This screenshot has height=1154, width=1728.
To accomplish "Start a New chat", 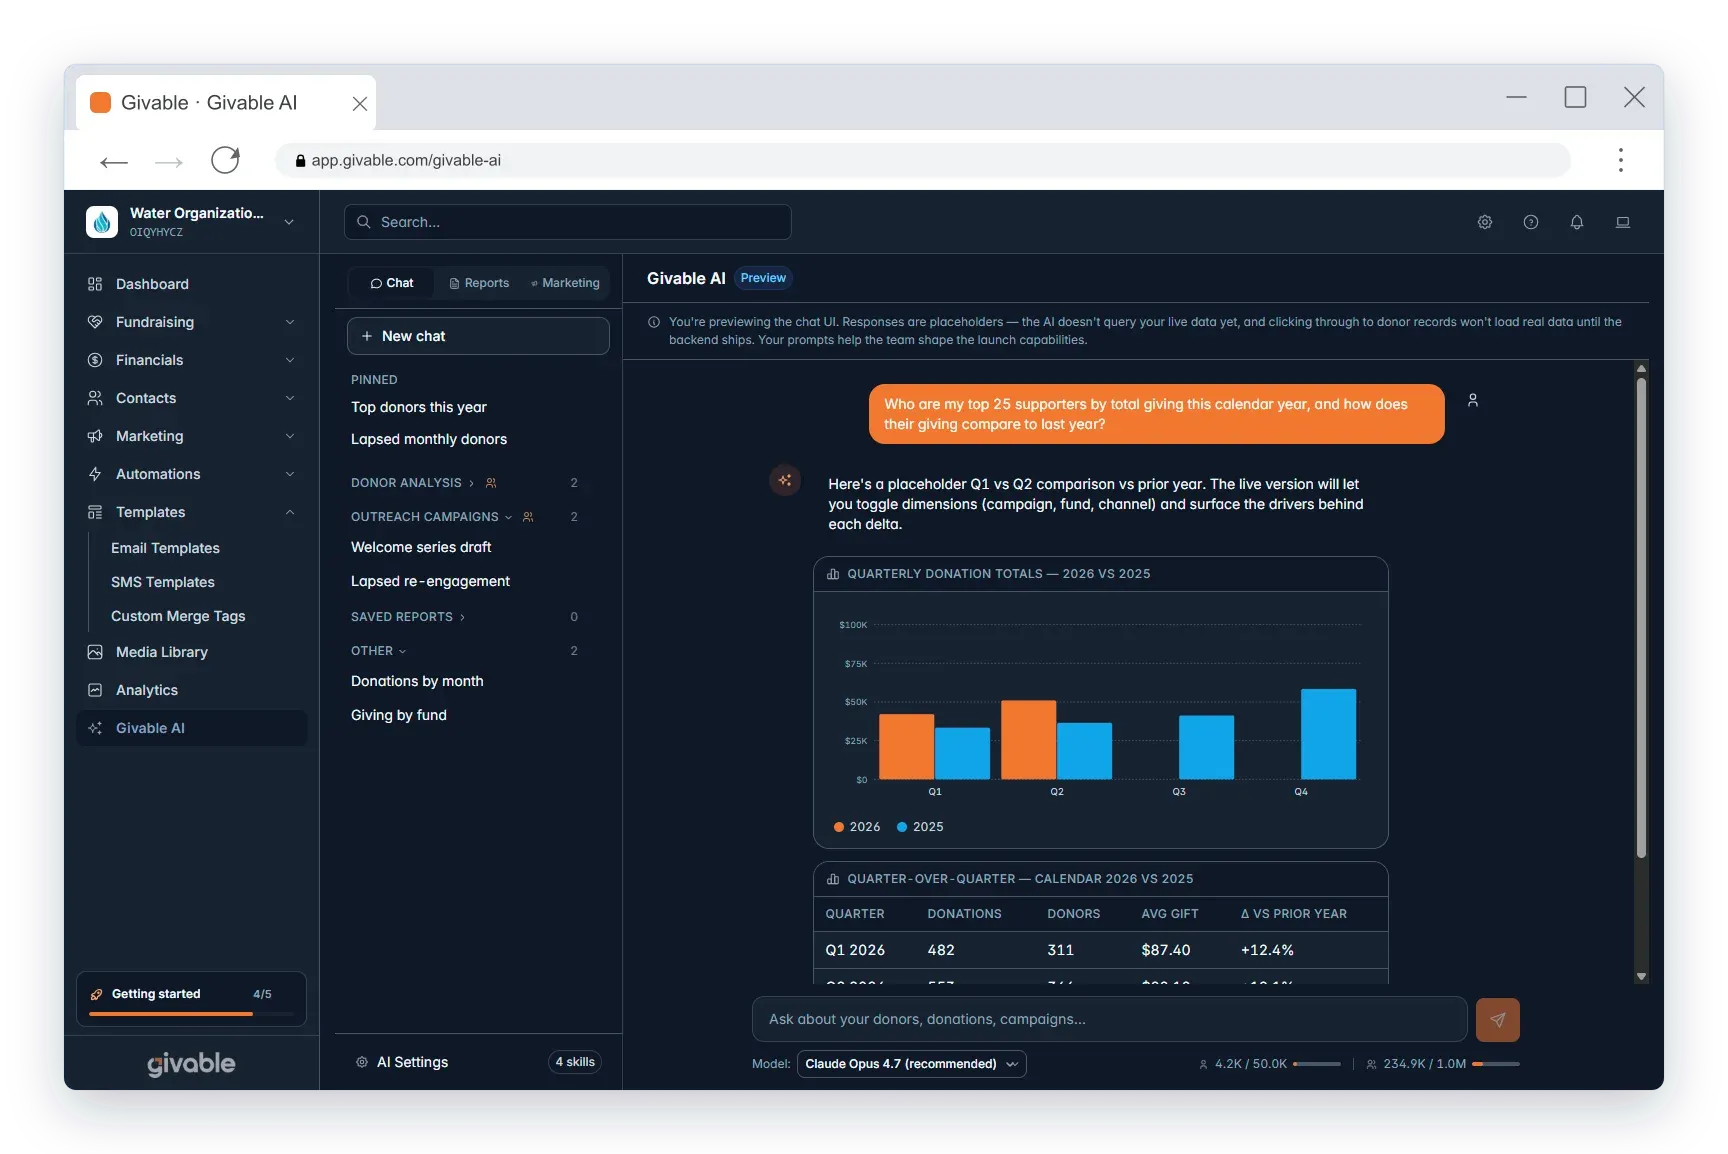I will pos(478,336).
